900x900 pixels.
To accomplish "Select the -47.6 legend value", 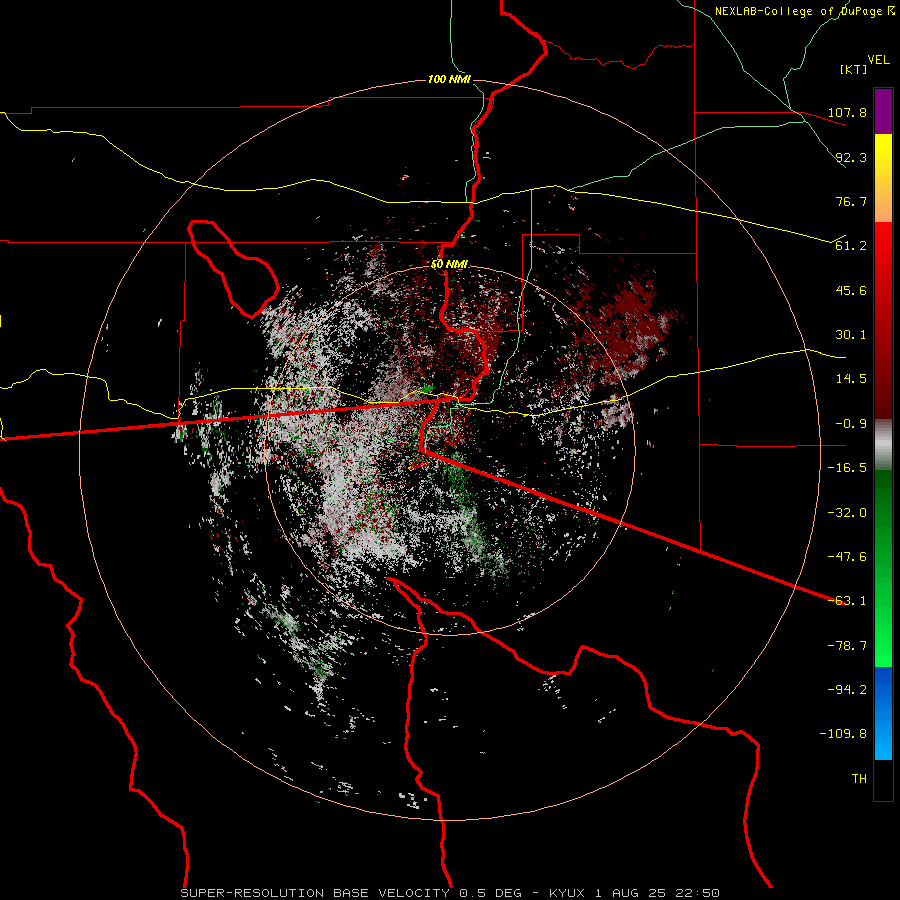I will (847, 557).
